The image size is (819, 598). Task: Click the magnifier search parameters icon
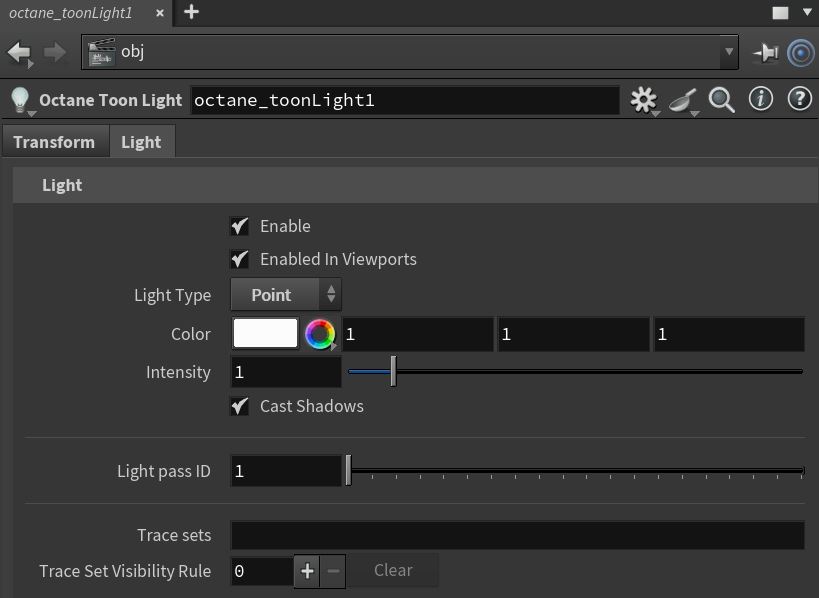pyautogui.click(x=721, y=99)
